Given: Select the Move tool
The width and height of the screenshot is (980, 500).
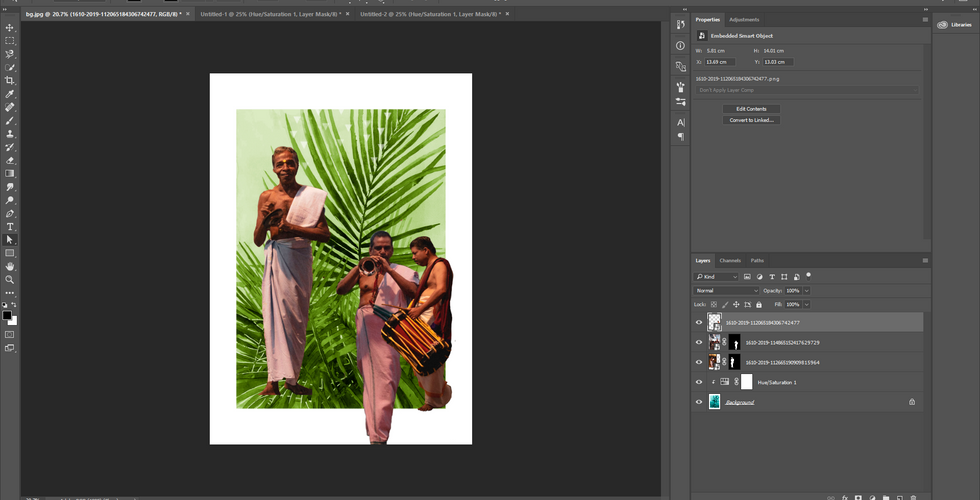Looking at the screenshot, I should tap(10, 27).
